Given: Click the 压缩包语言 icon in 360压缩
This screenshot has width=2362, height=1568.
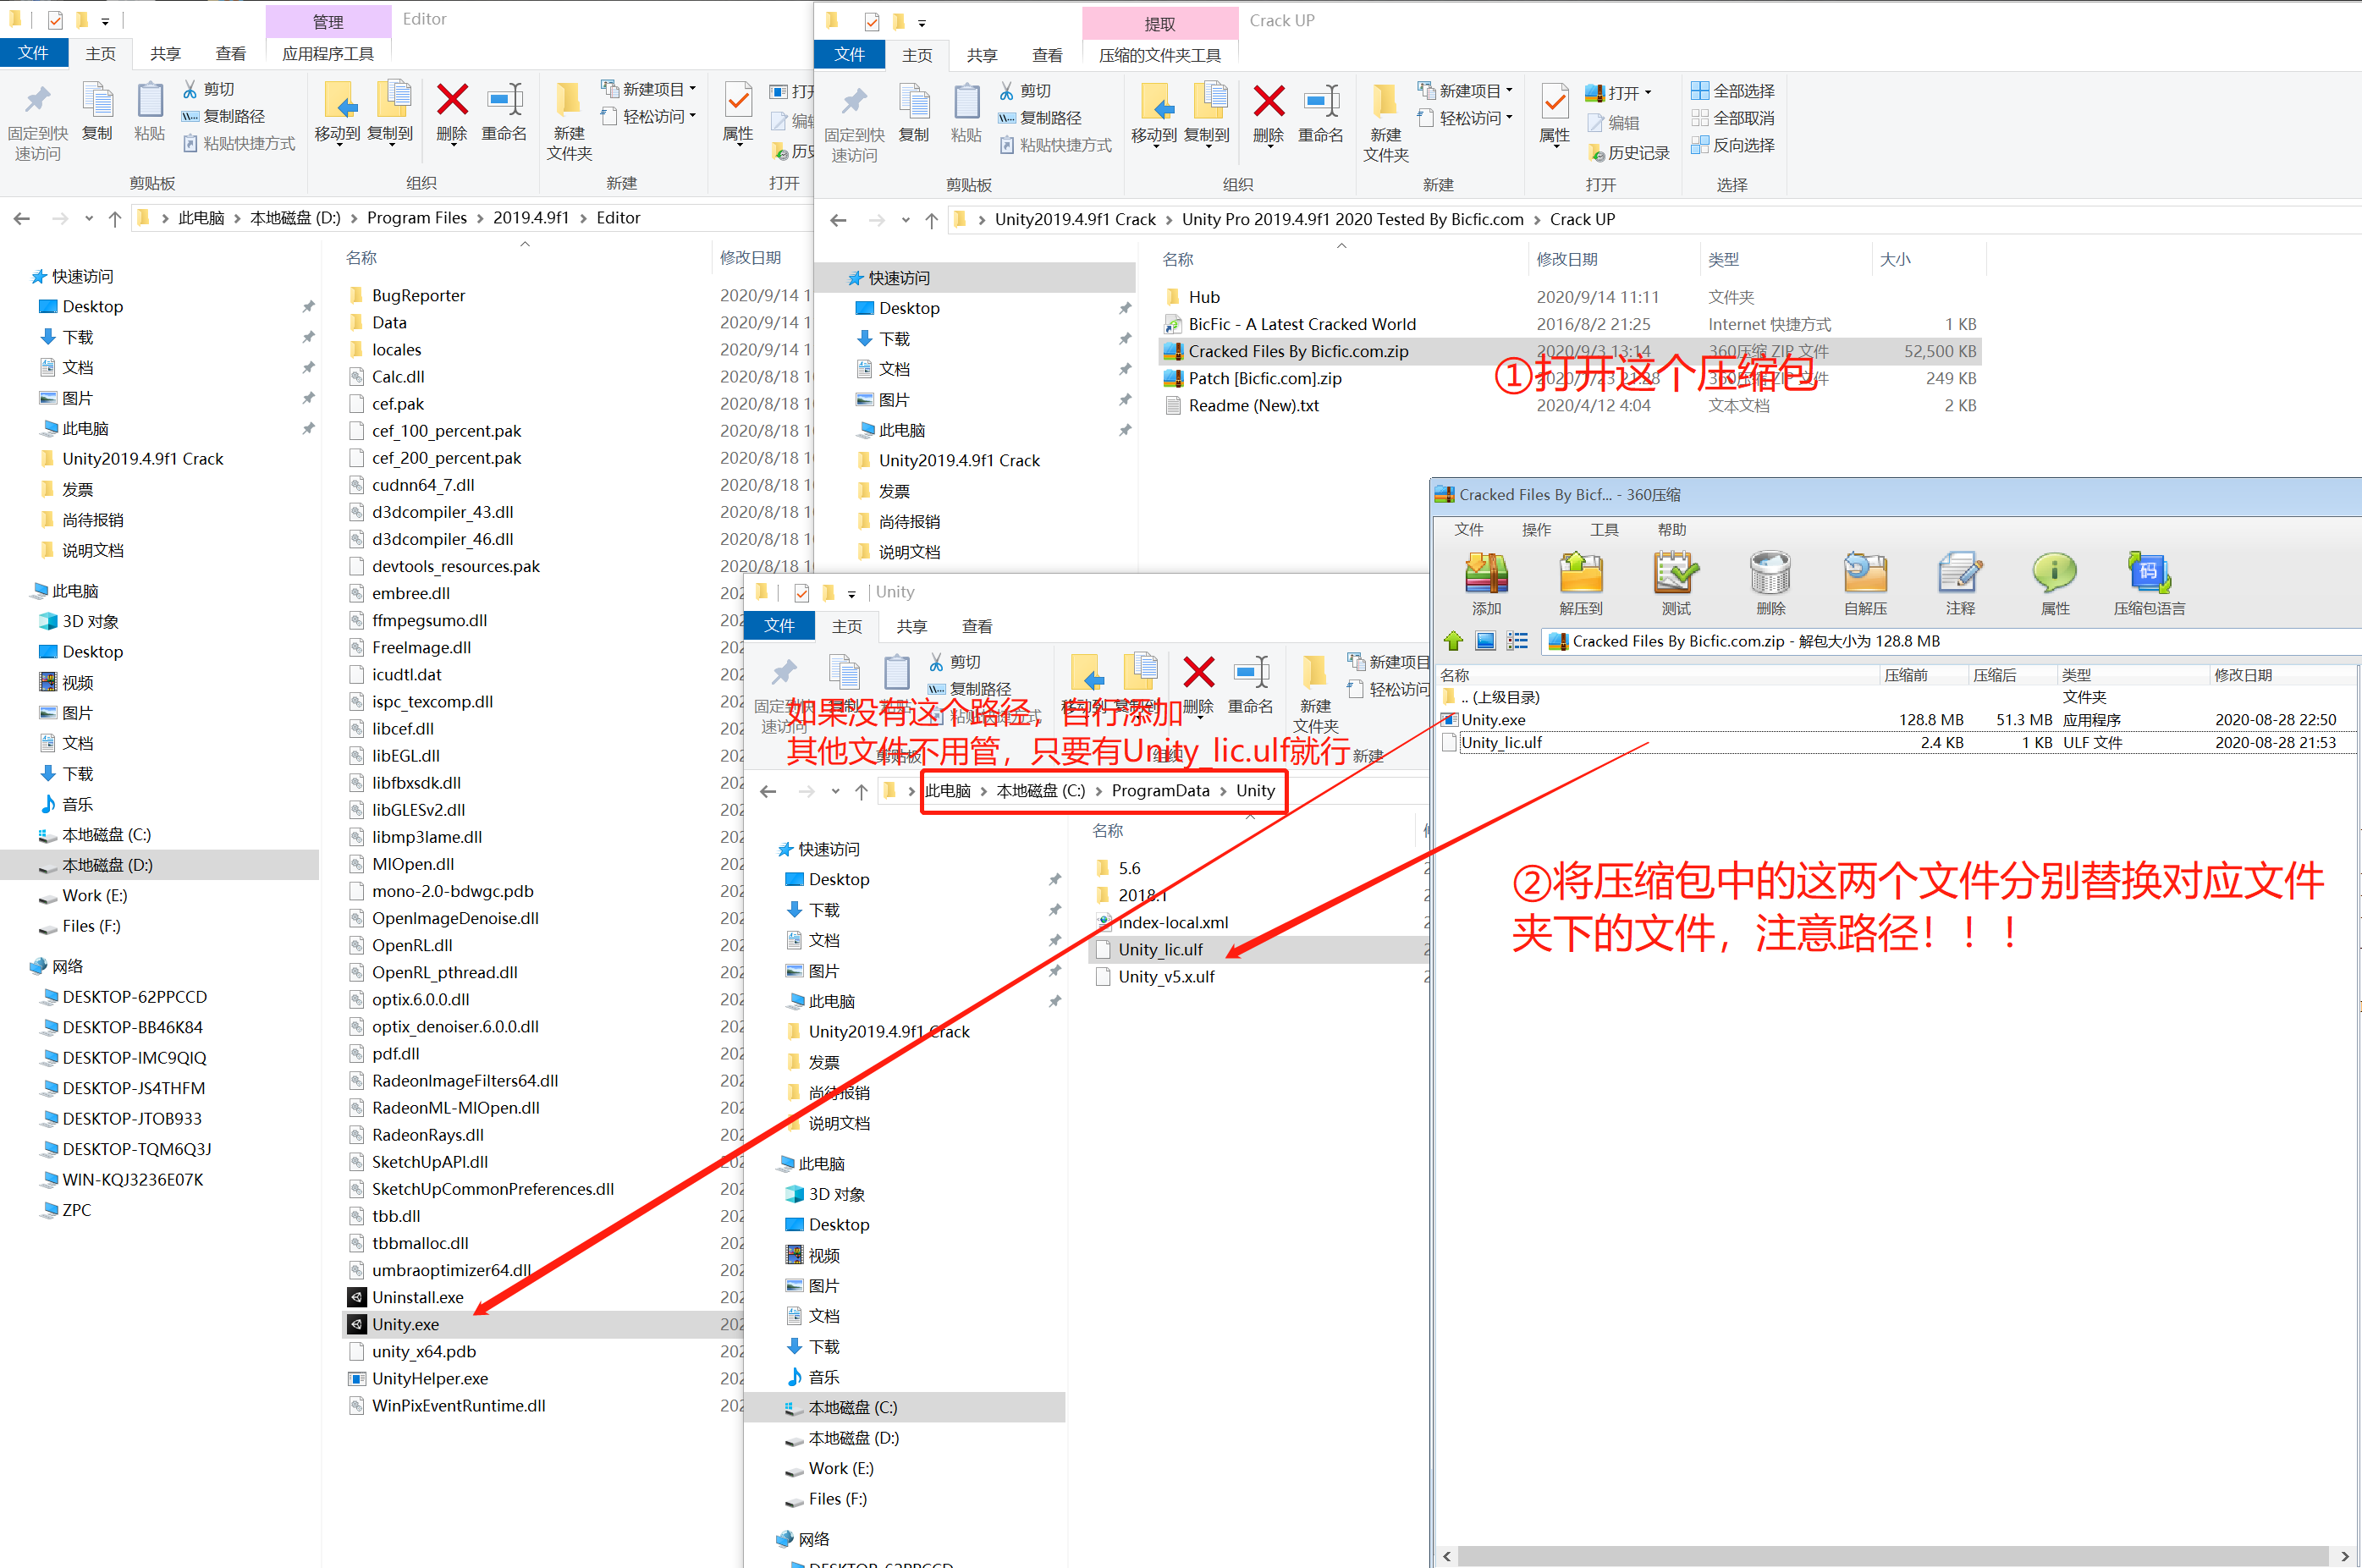Looking at the screenshot, I should [2148, 574].
